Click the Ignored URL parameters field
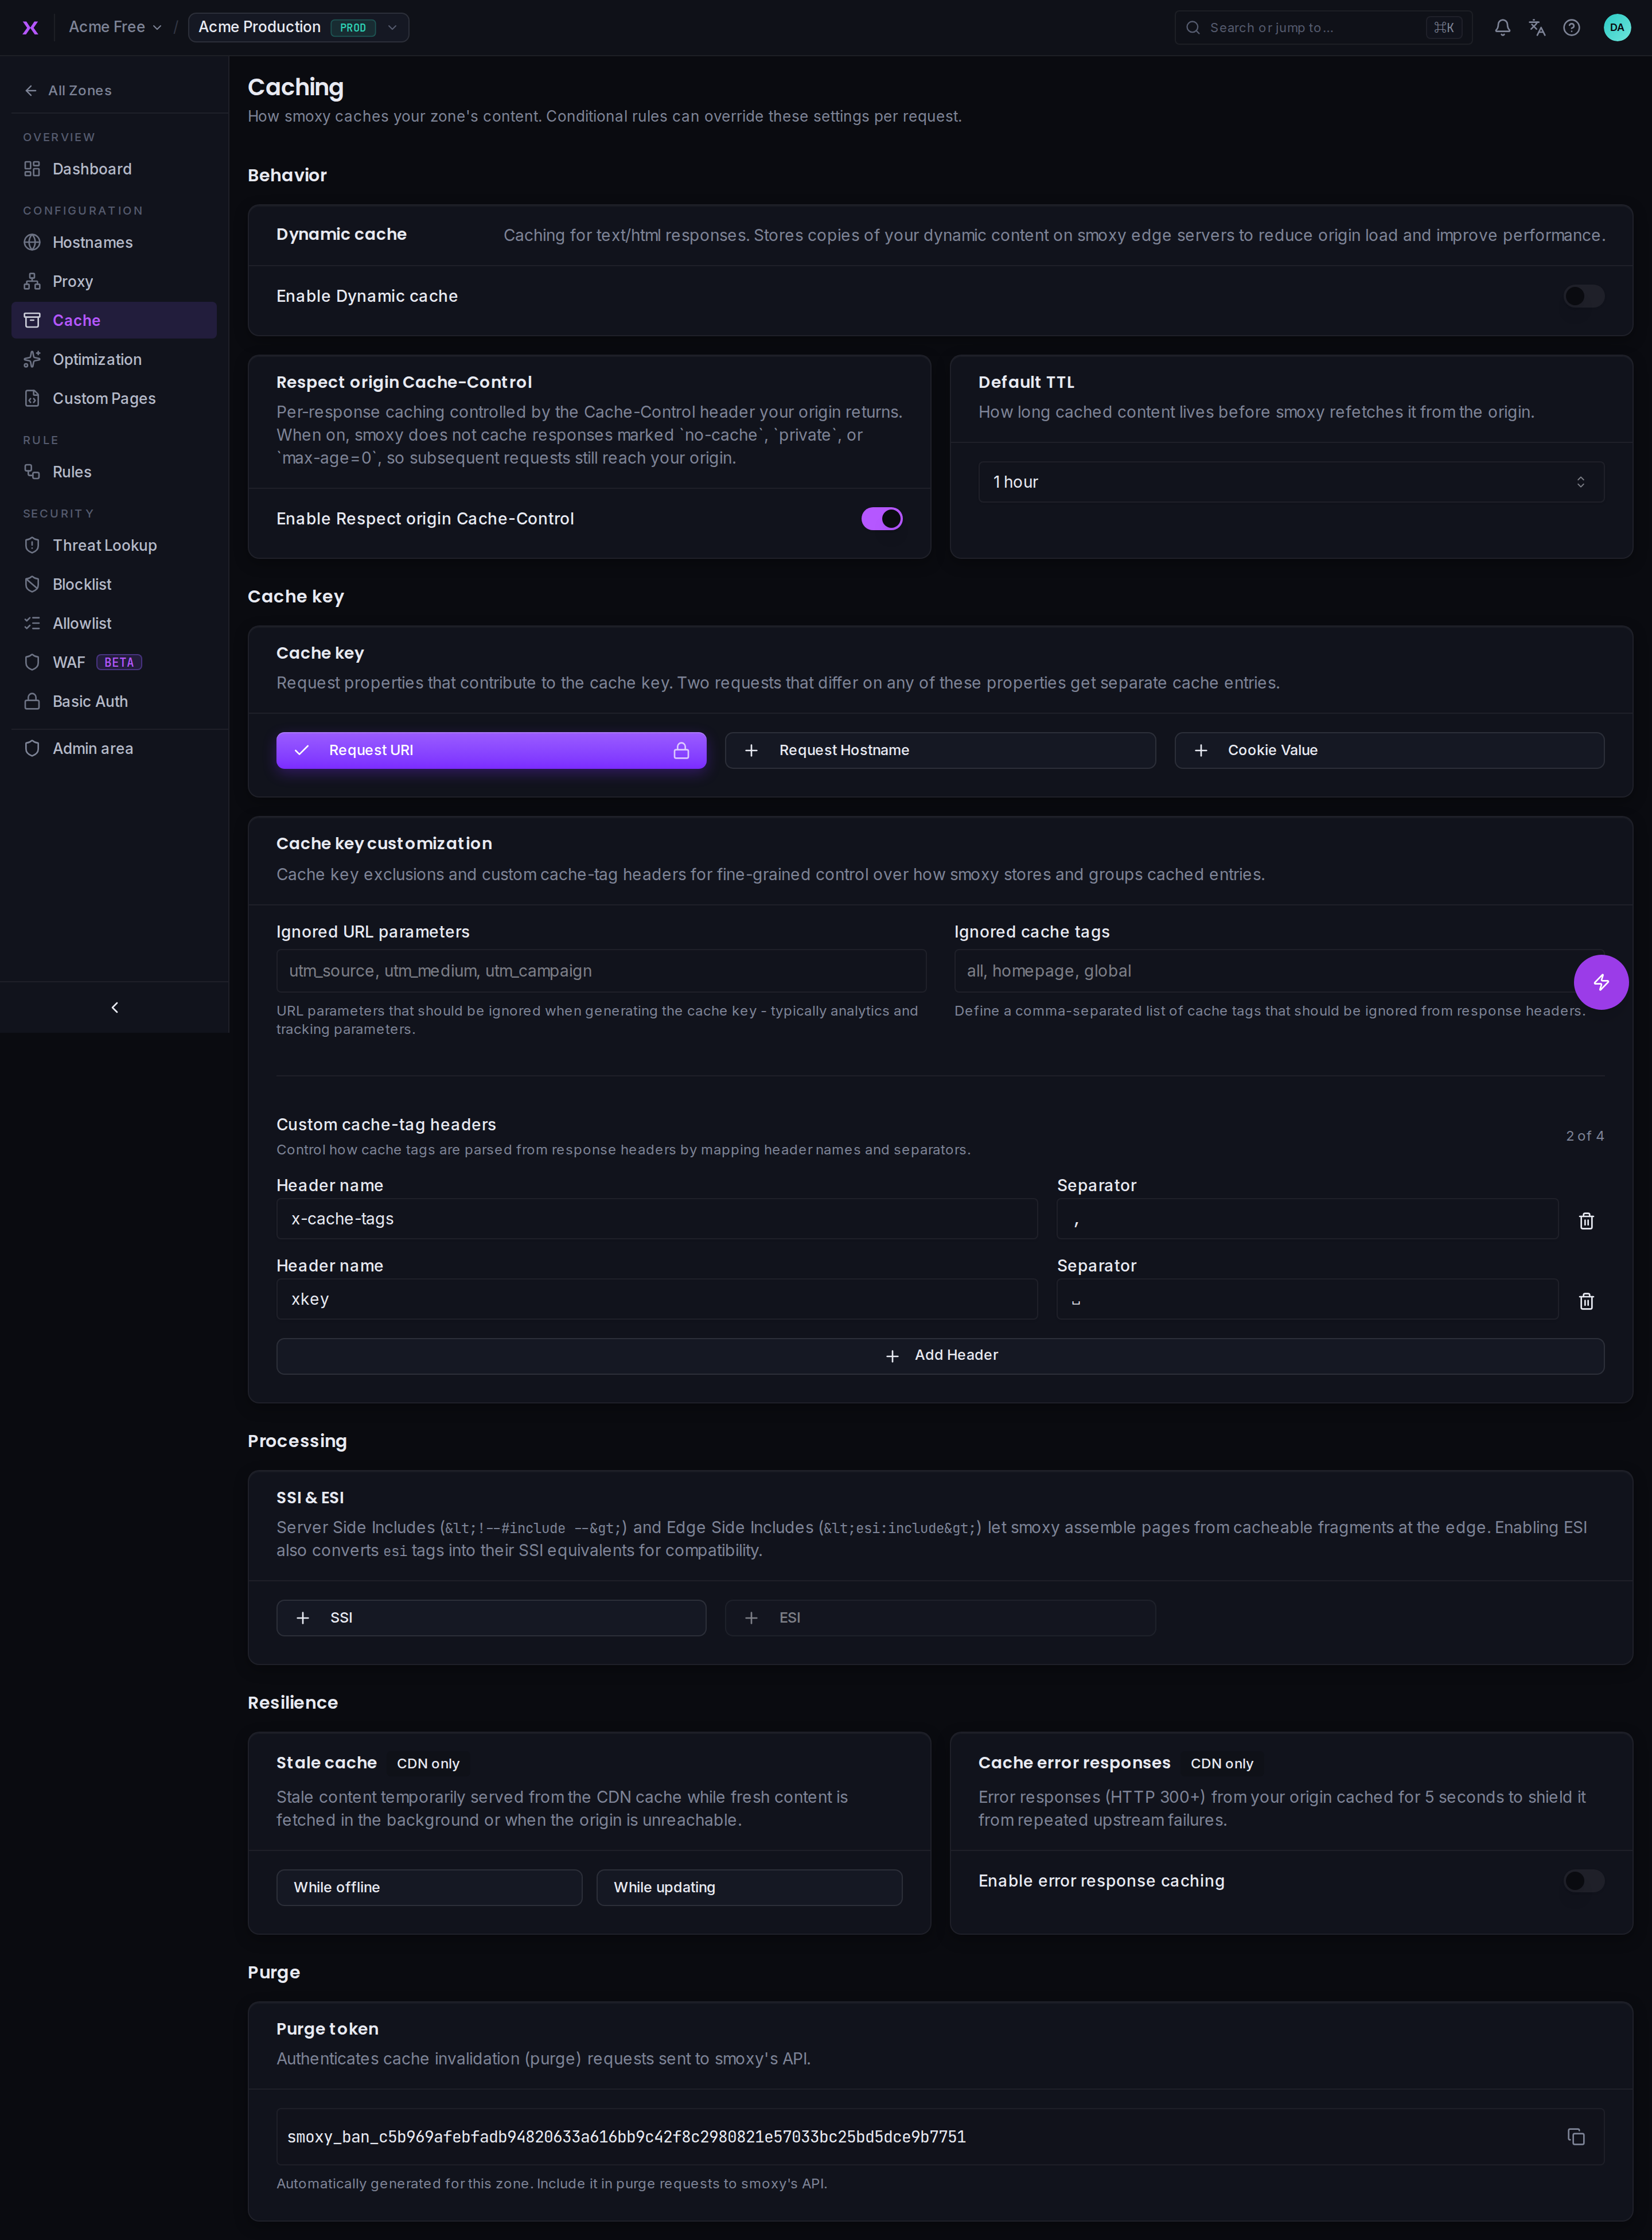 pos(601,971)
